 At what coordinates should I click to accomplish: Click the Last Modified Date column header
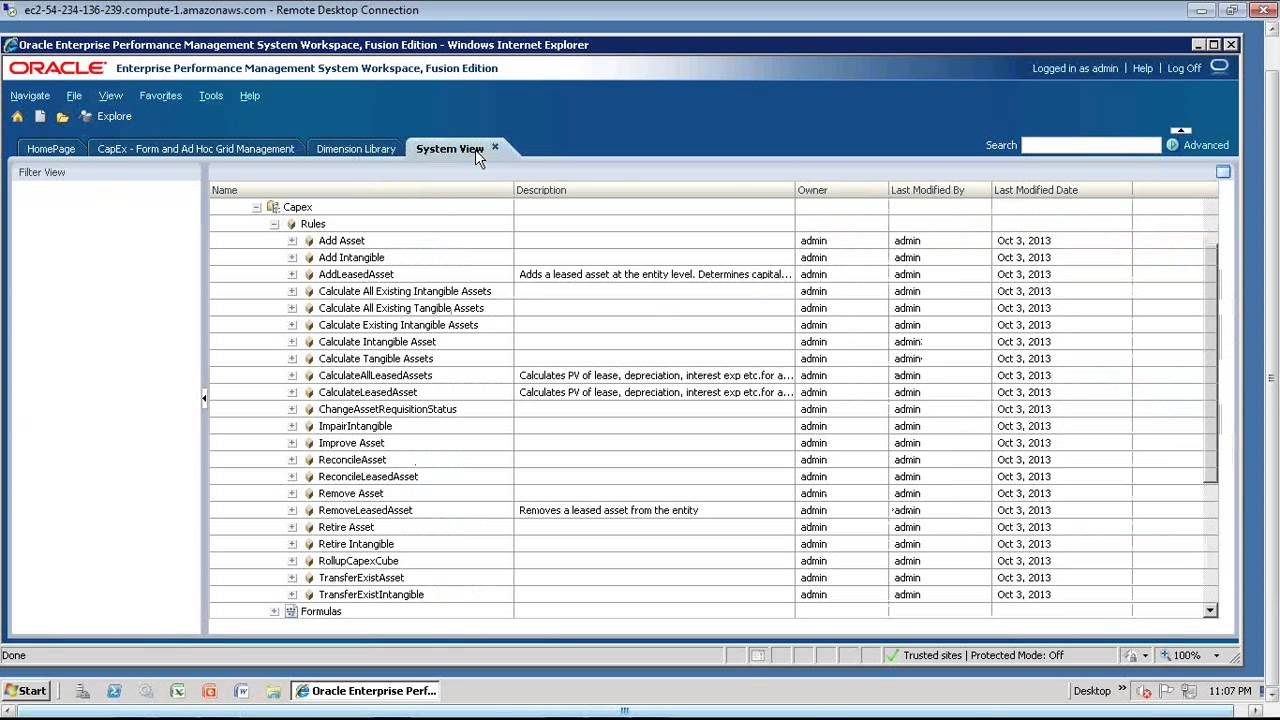coord(1062,190)
